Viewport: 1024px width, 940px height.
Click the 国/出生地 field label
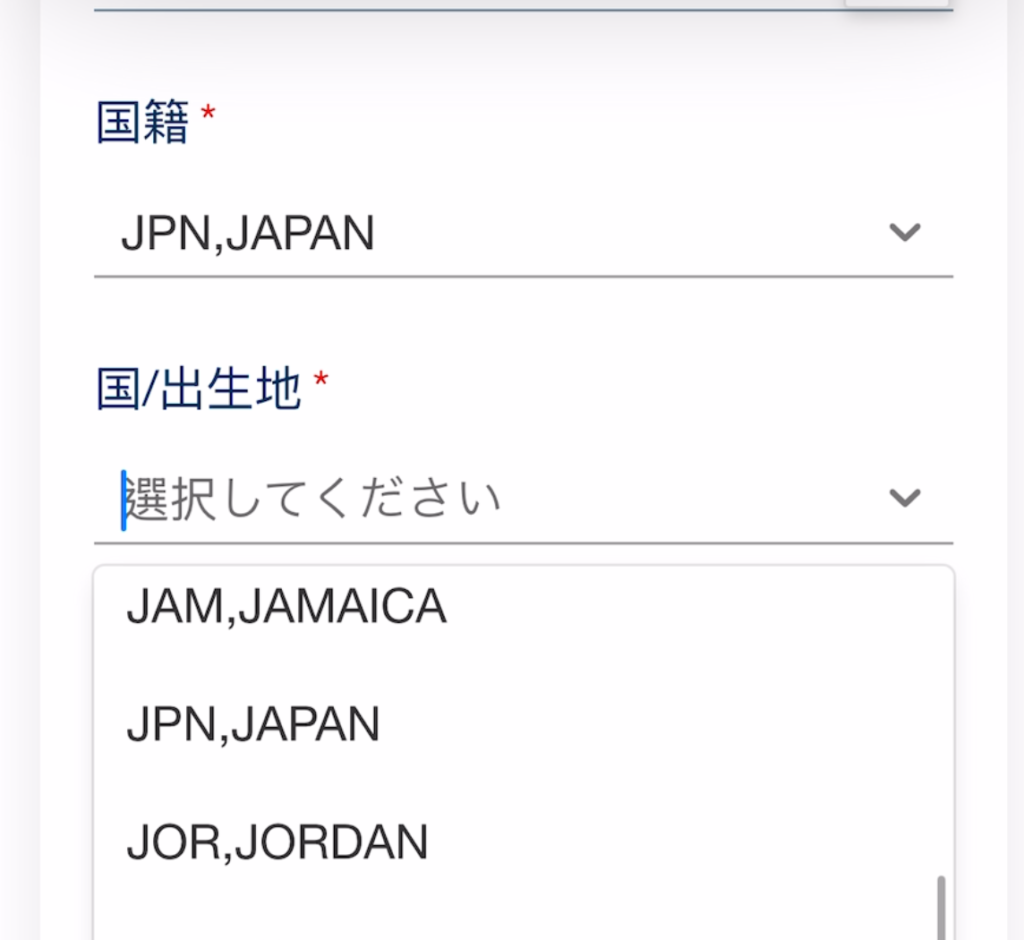coord(198,390)
